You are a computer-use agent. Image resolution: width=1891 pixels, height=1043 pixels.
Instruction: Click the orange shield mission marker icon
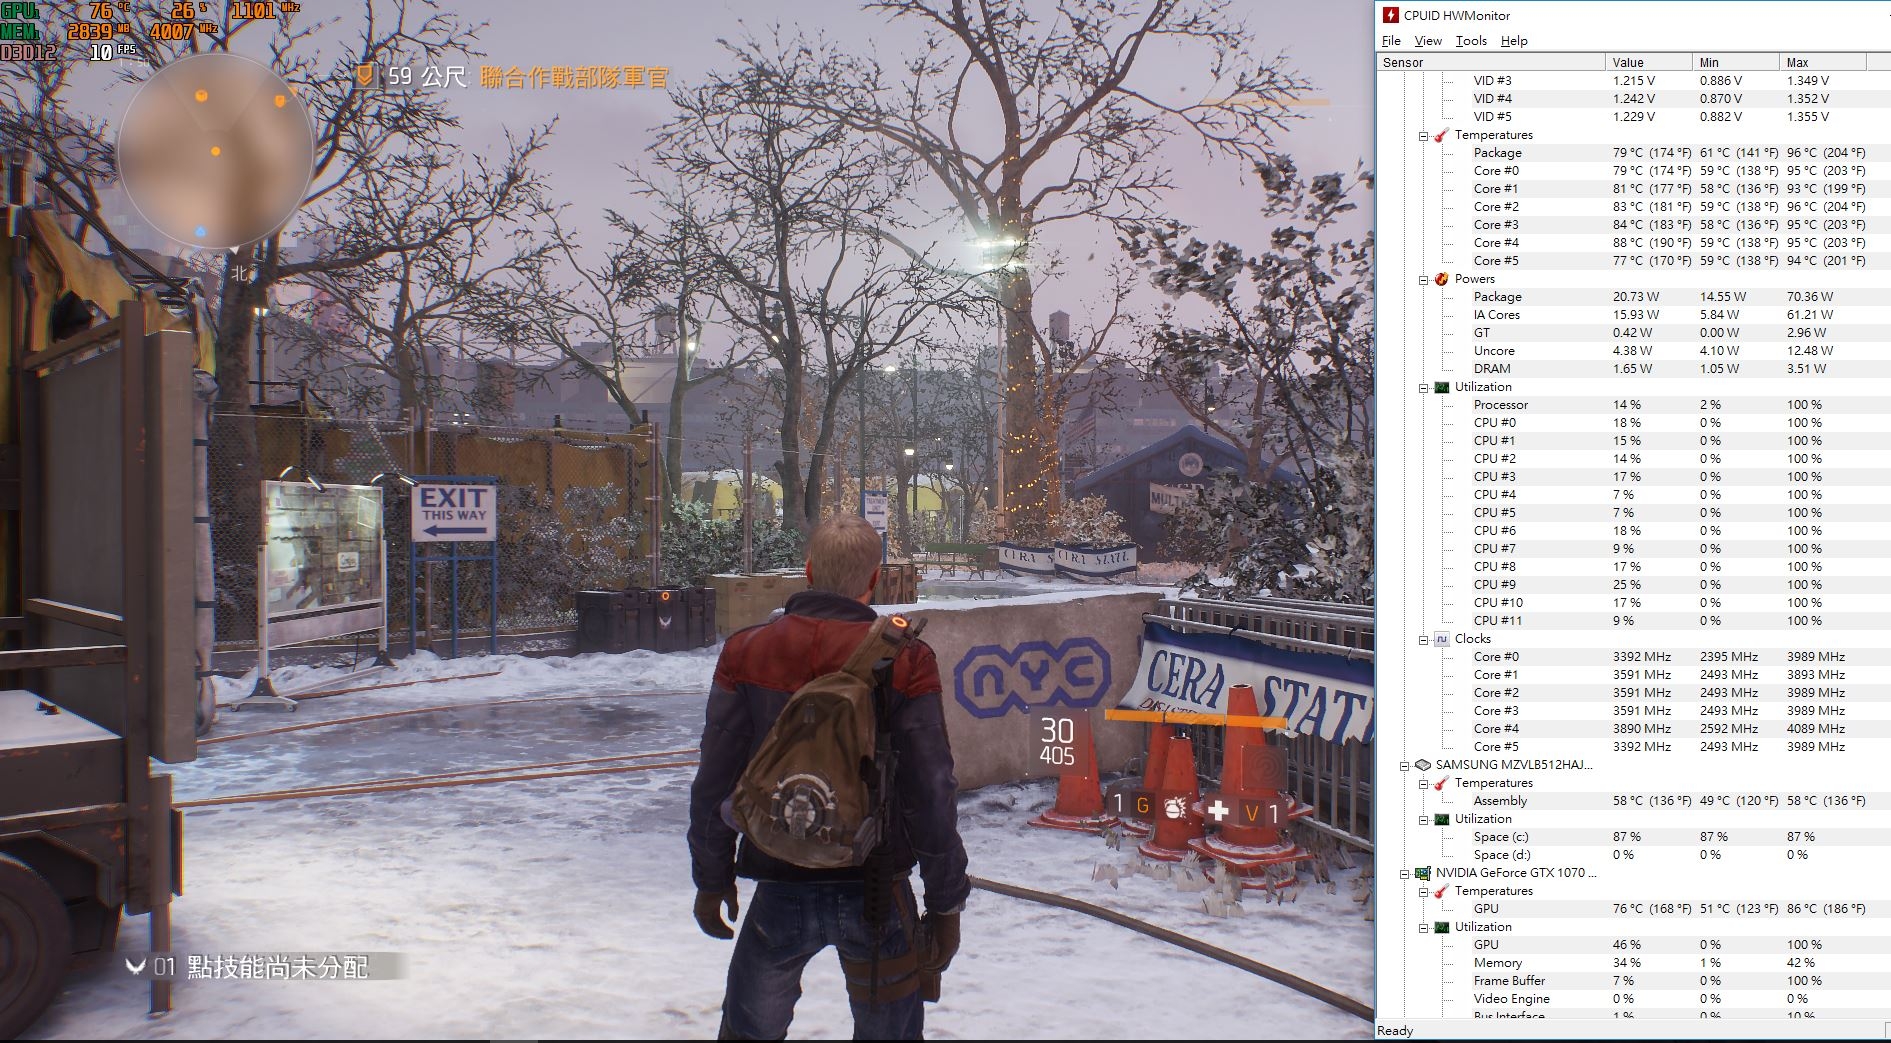[x=366, y=75]
